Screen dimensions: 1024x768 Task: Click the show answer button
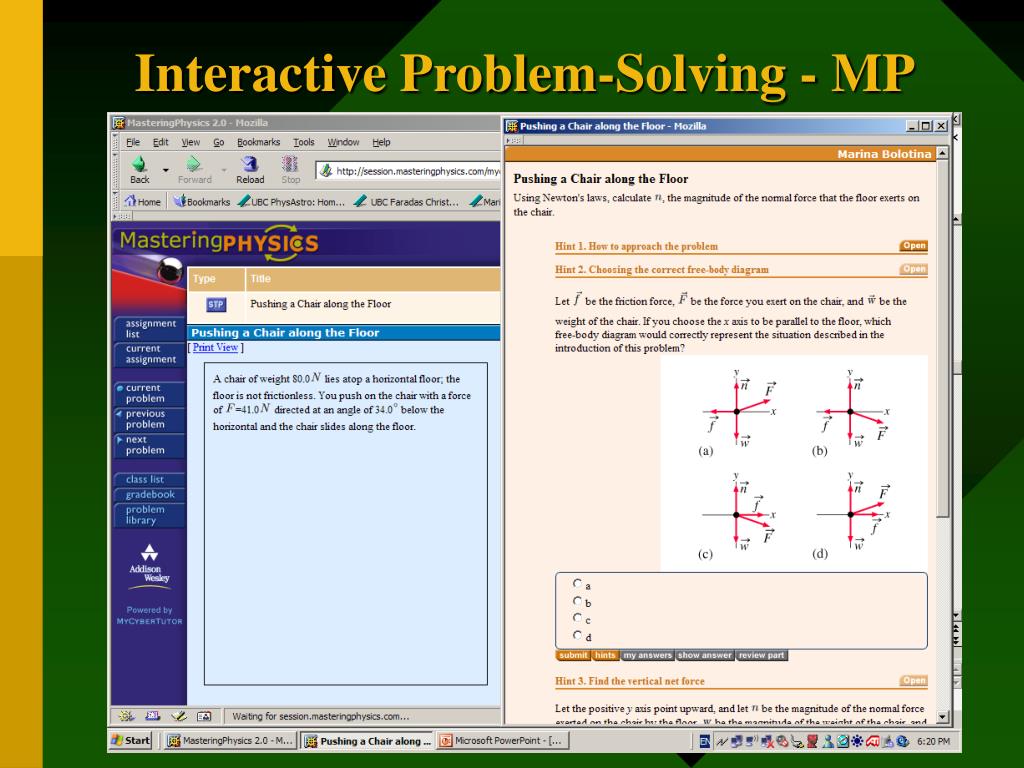tap(705, 655)
